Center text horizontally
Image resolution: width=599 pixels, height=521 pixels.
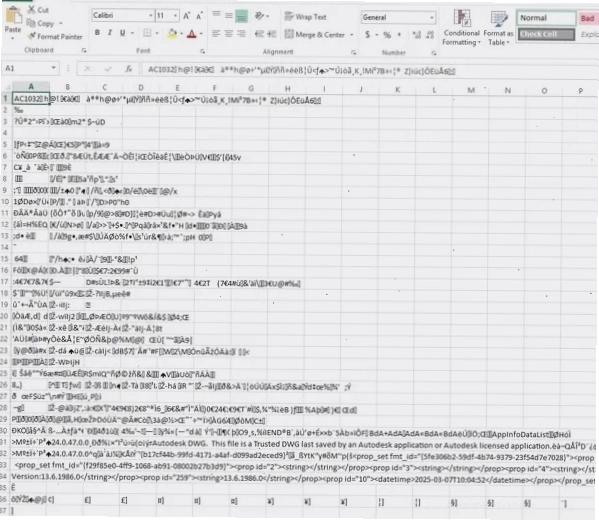[228, 34]
